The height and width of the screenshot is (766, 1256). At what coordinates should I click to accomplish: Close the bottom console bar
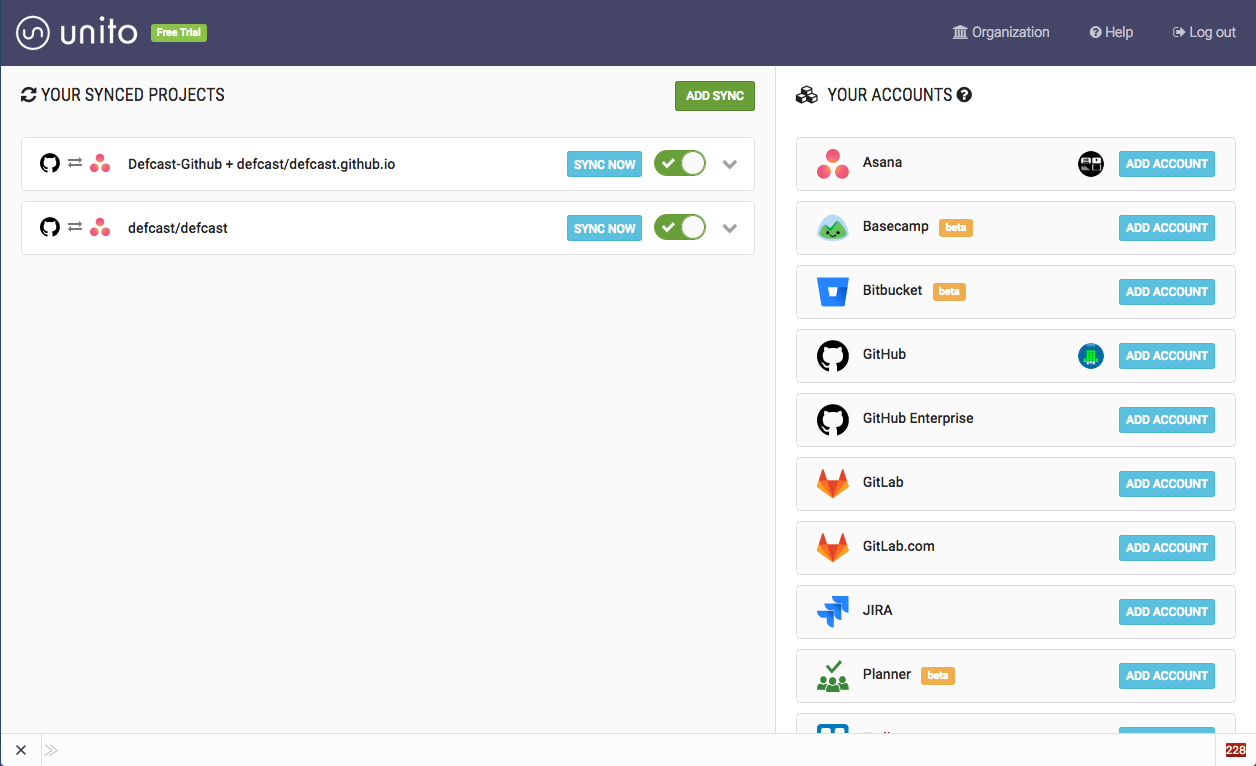[x=21, y=750]
